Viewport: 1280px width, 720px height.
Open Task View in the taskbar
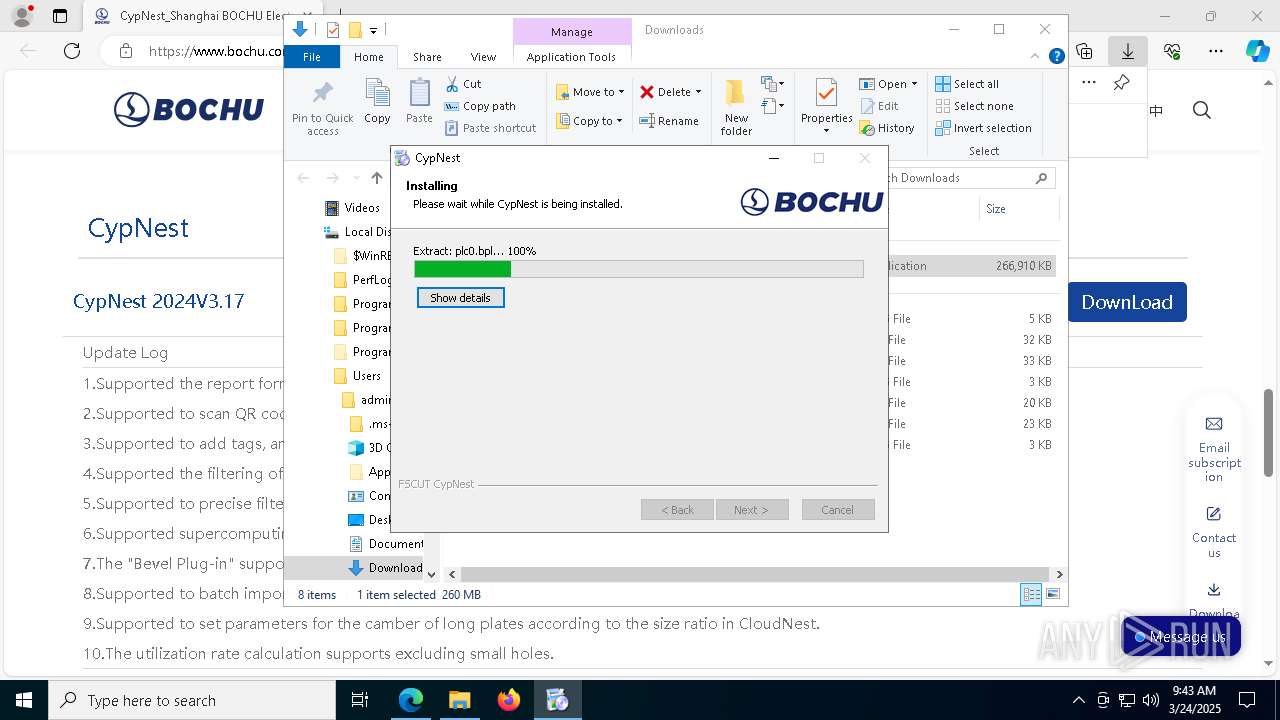click(x=361, y=700)
